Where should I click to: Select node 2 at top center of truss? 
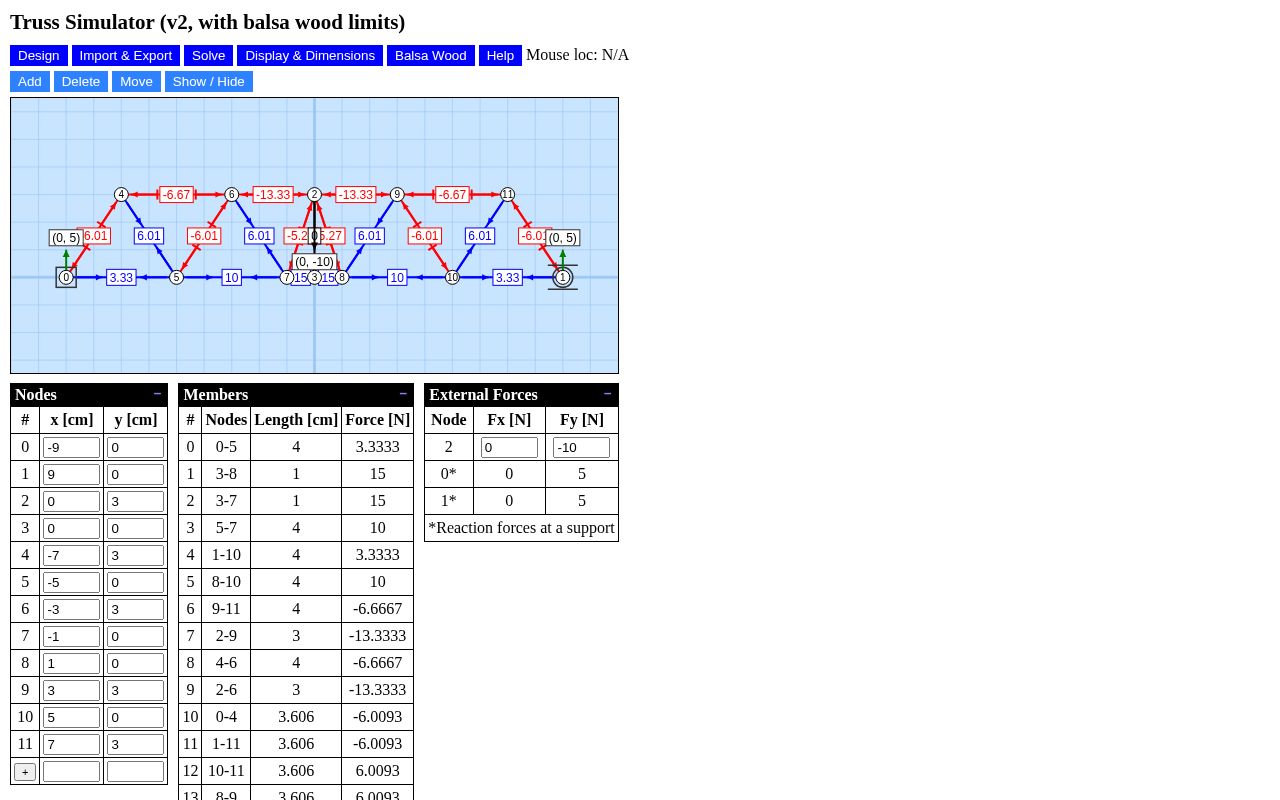coord(314,195)
